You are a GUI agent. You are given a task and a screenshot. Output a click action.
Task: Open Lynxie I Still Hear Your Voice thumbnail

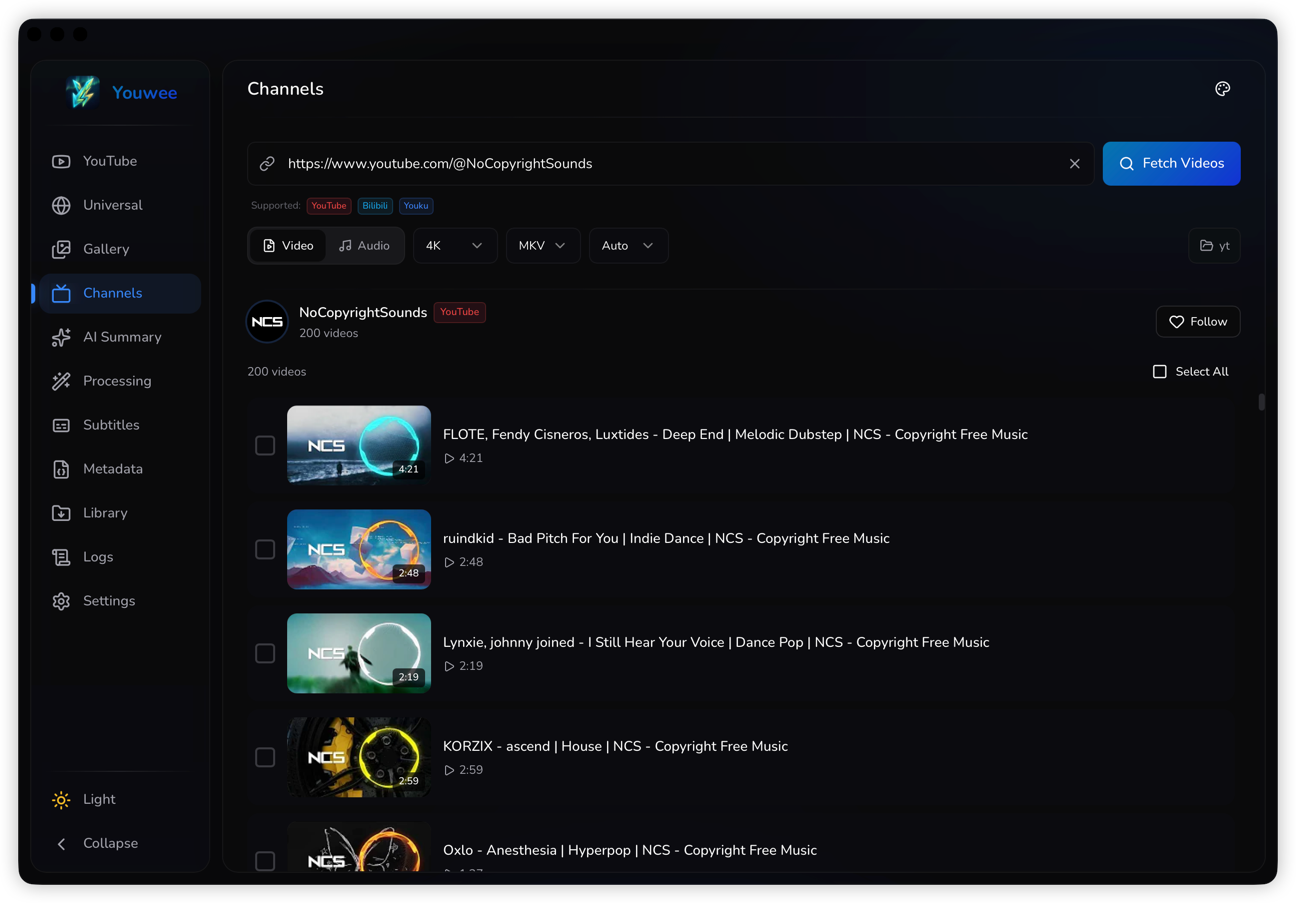pos(359,653)
